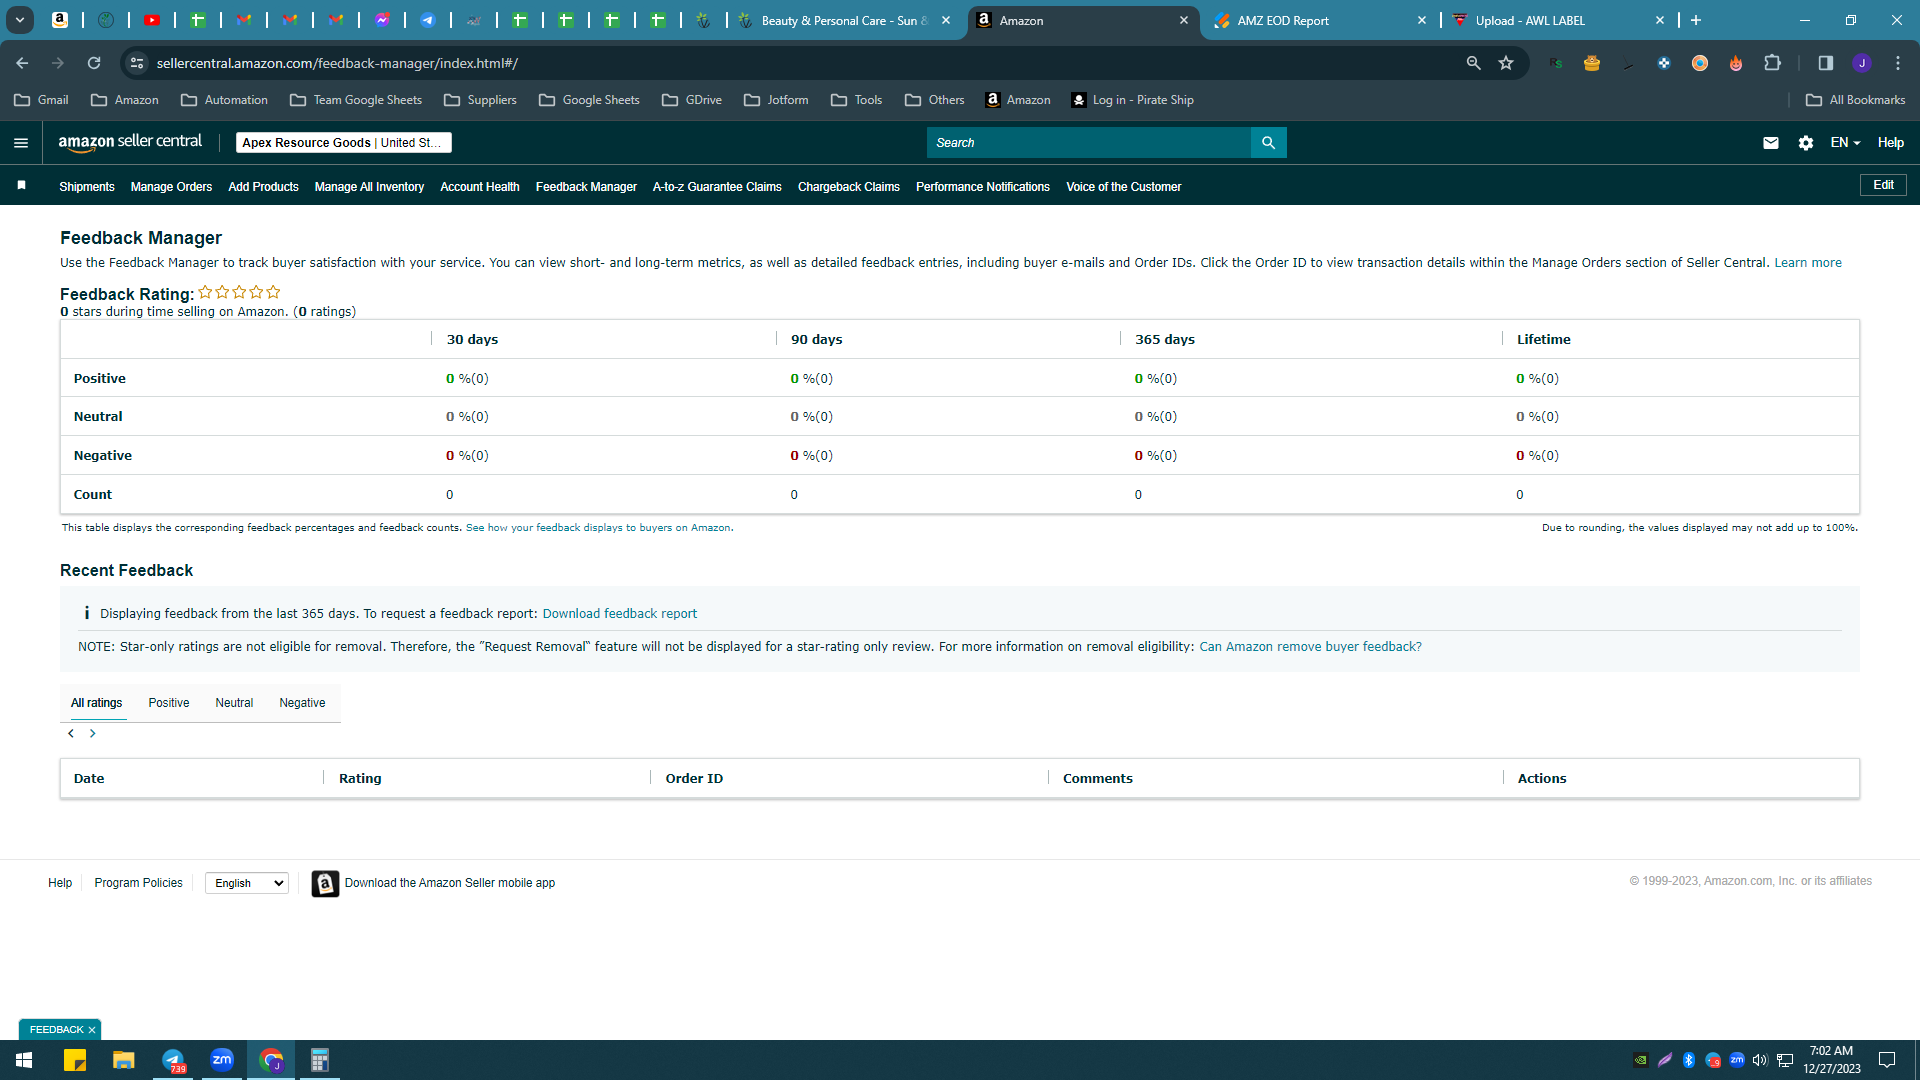
Task: Open the Windows Start menu
Action: 24,1060
